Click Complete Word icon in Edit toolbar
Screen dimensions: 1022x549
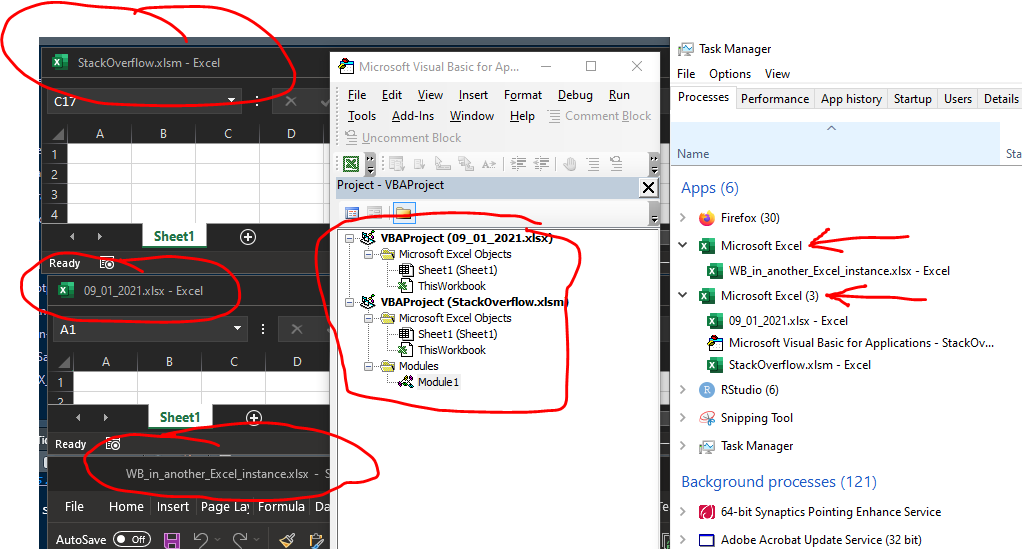[x=488, y=164]
